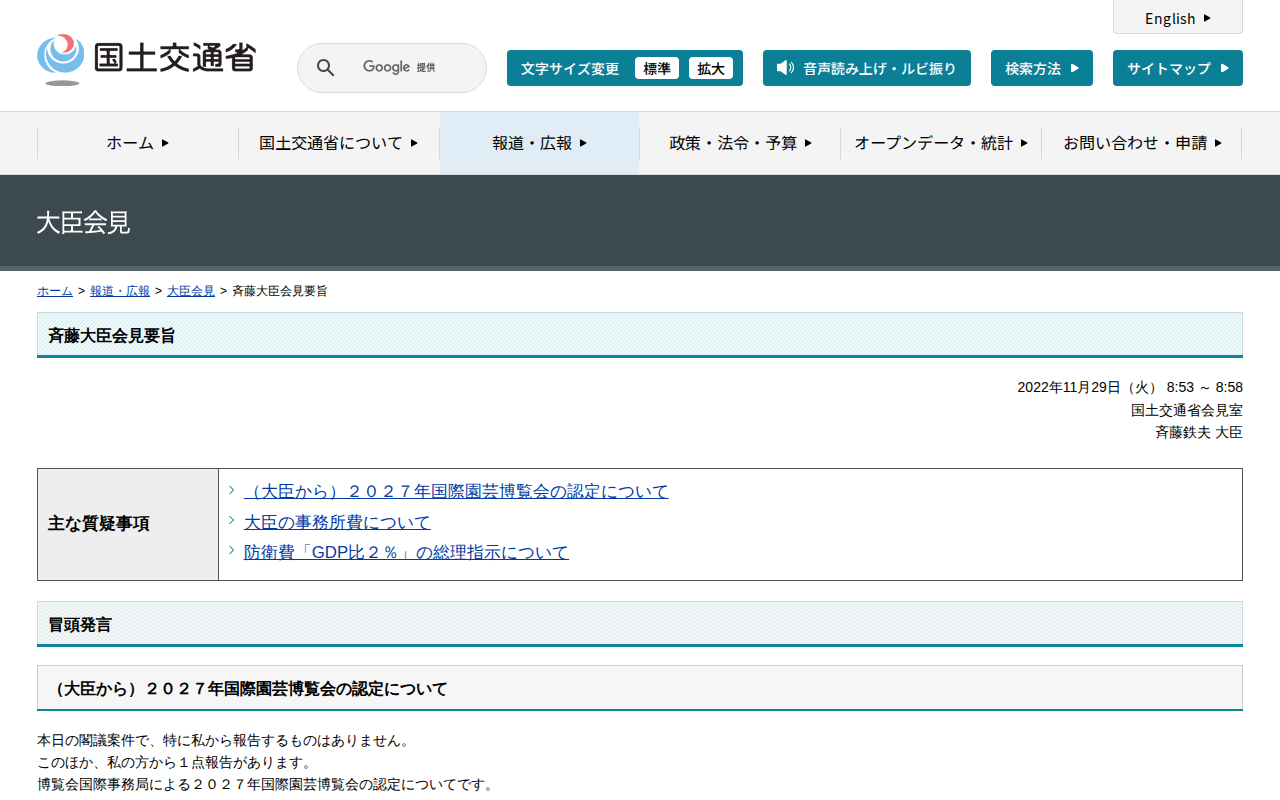Click the arrow icon beside 大臣の事務所費について

tap(232, 520)
